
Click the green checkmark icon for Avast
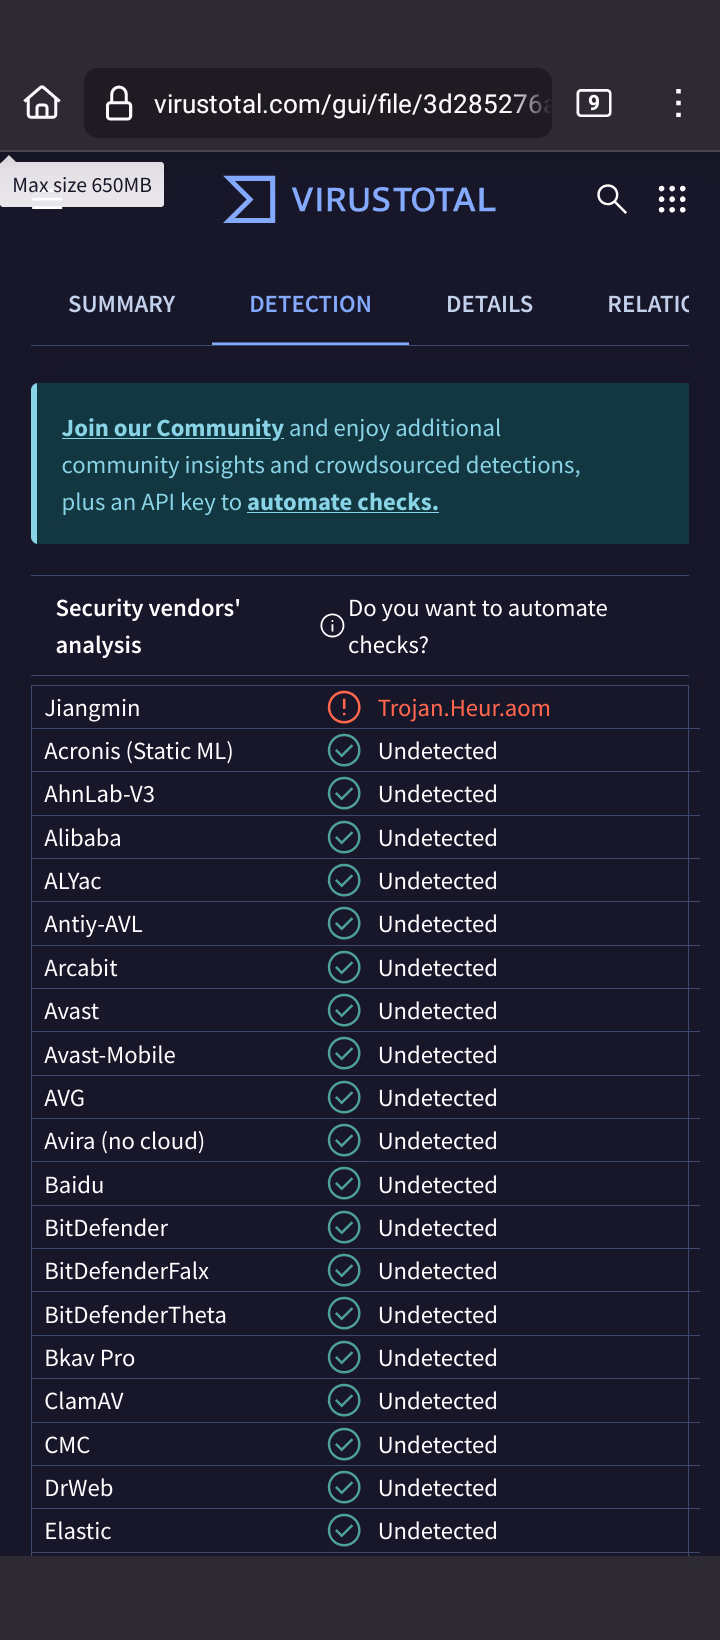344,1011
